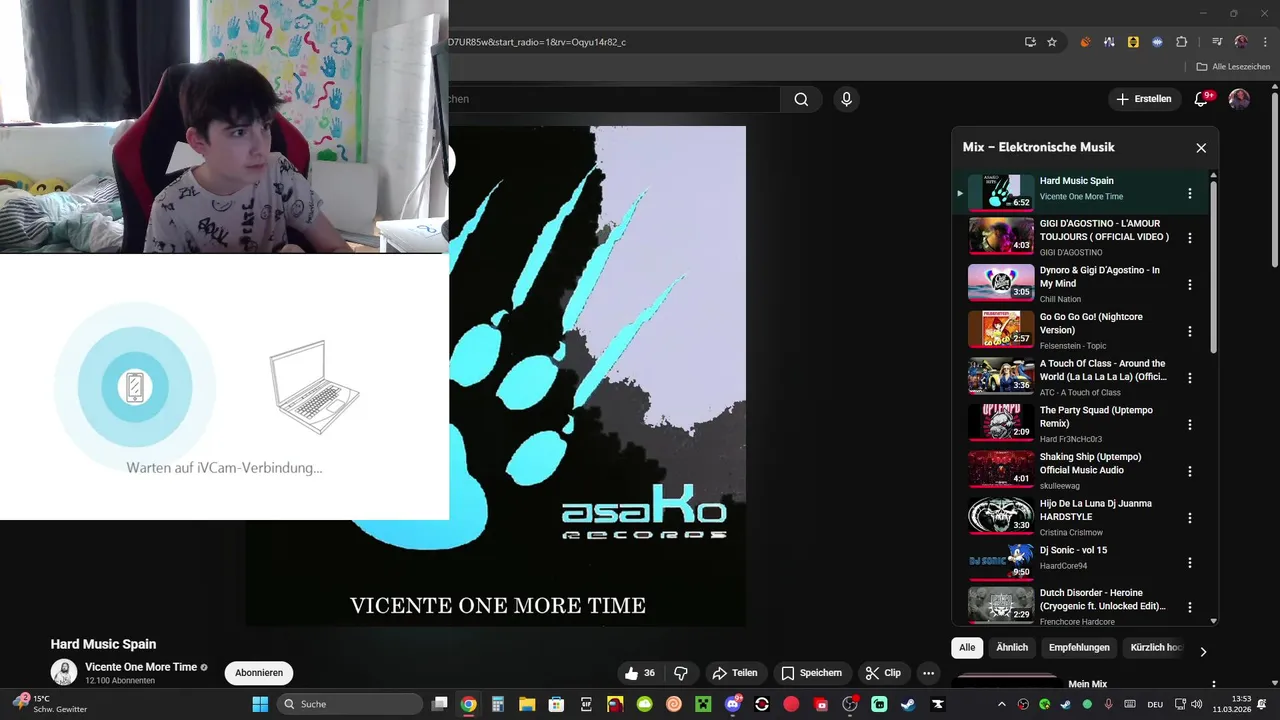The width and height of the screenshot is (1280, 720).
Task: Open the Chrome extensions puzzle icon
Action: pos(1181,42)
